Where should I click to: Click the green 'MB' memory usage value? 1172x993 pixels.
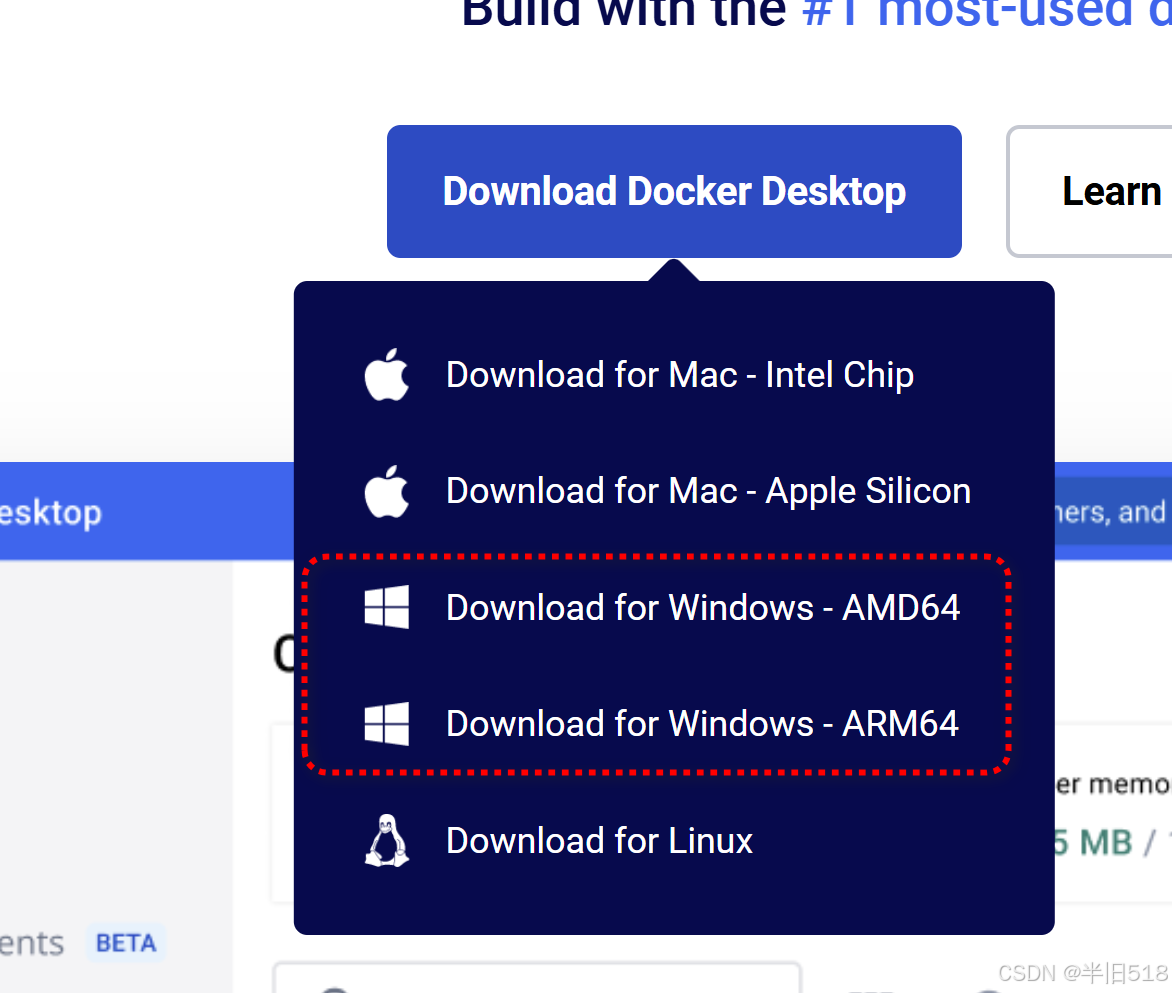(x=1105, y=843)
